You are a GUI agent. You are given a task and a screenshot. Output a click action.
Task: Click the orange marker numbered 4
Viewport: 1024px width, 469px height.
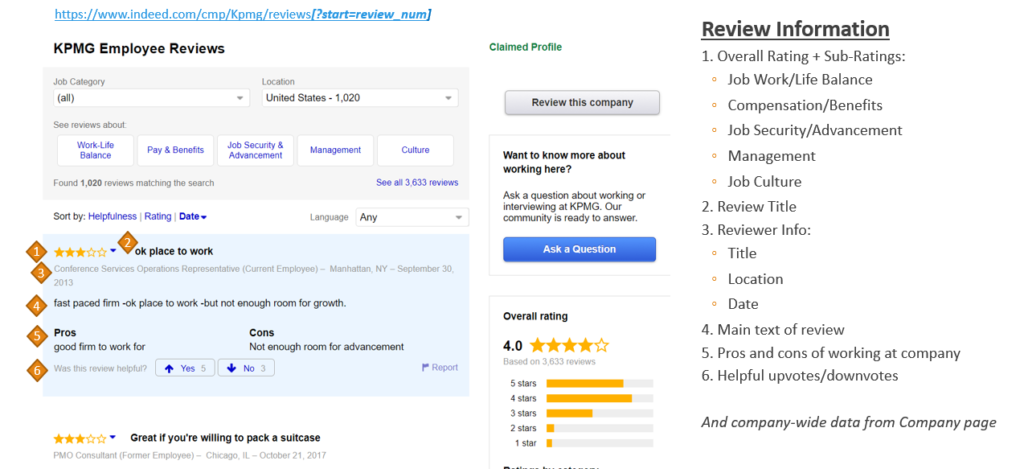click(x=38, y=304)
